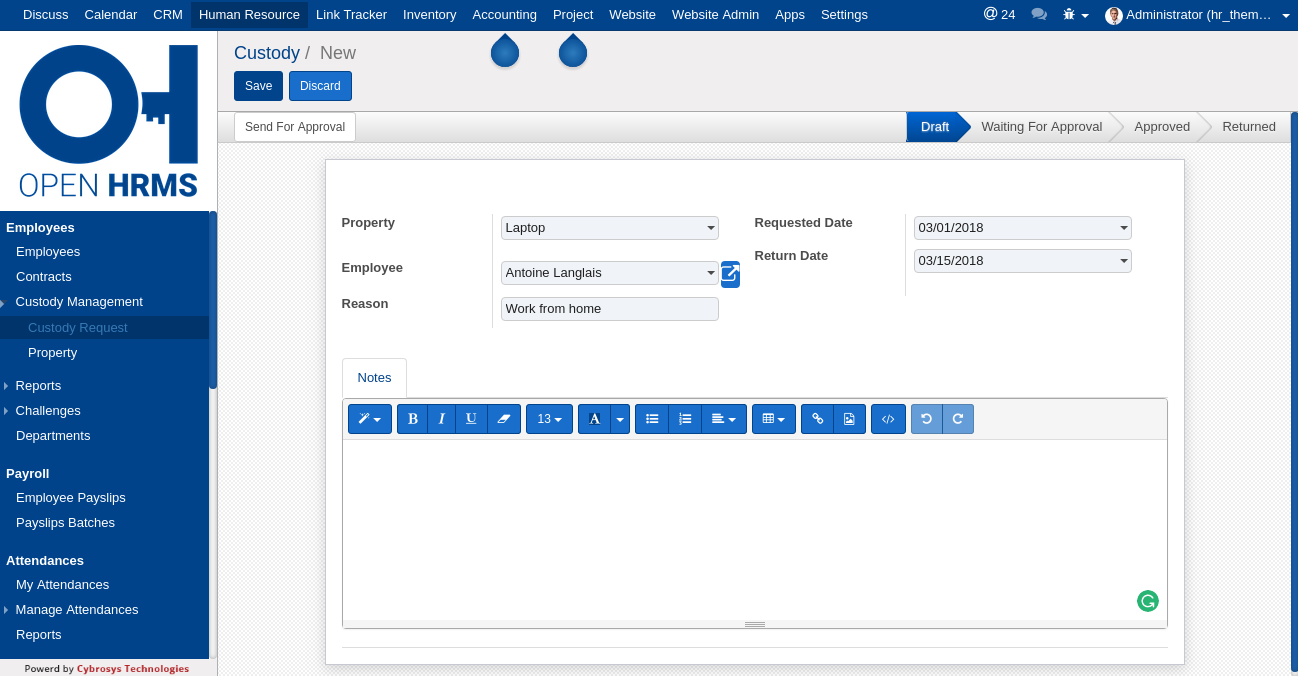The width and height of the screenshot is (1298, 676).
Task: Toggle bold formatting in notes editor
Action: click(x=412, y=419)
